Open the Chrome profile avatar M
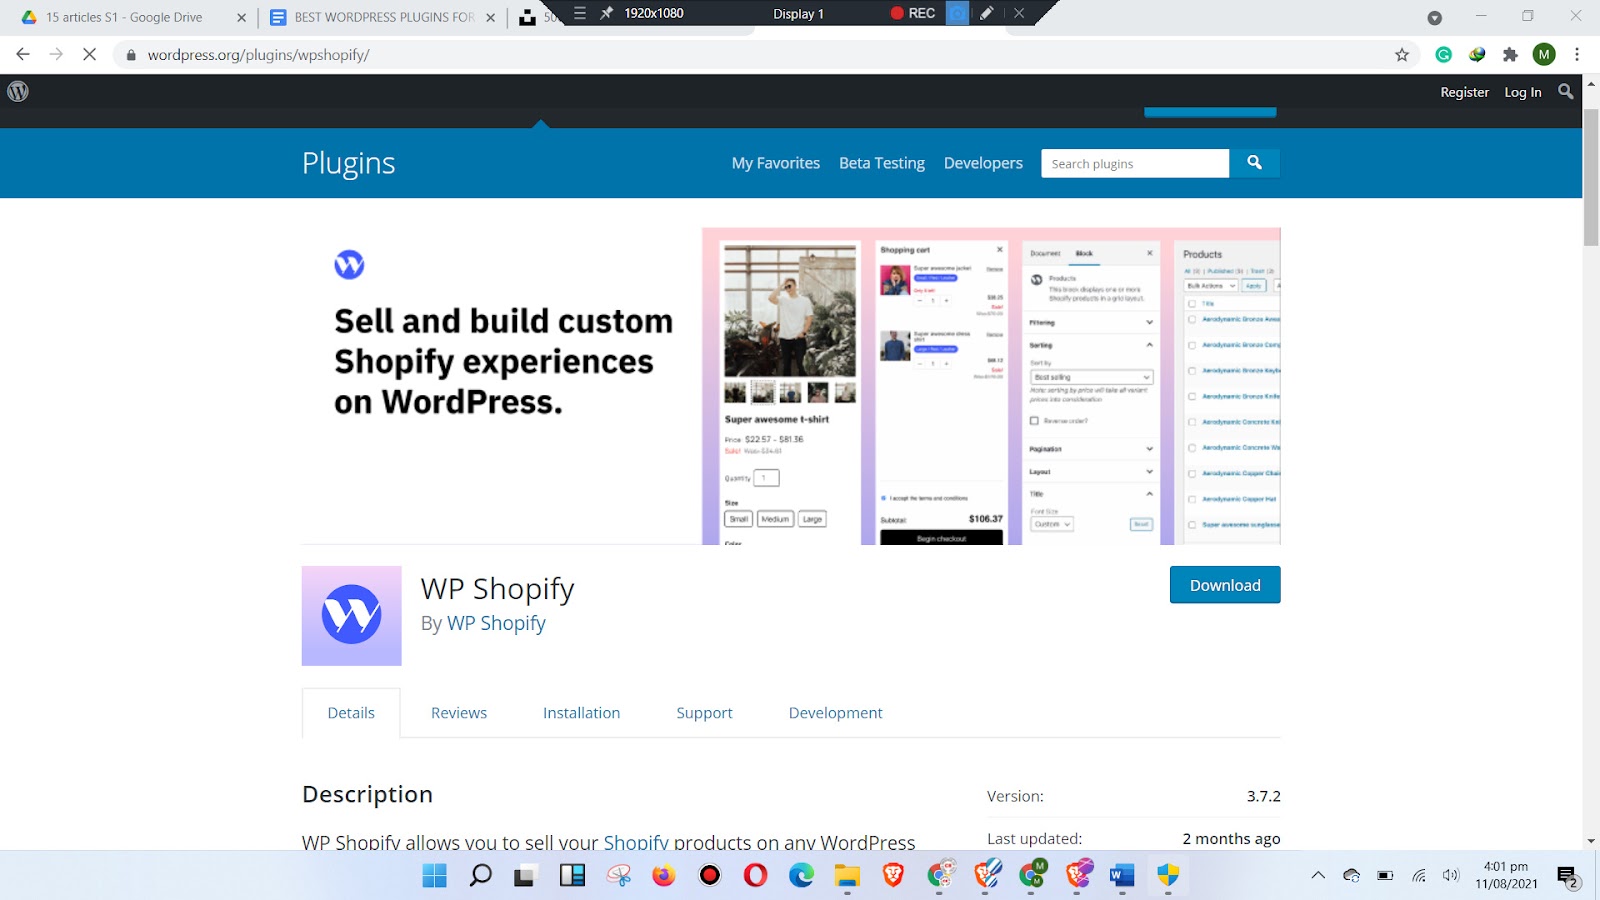Viewport: 1600px width, 900px height. [1544, 55]
